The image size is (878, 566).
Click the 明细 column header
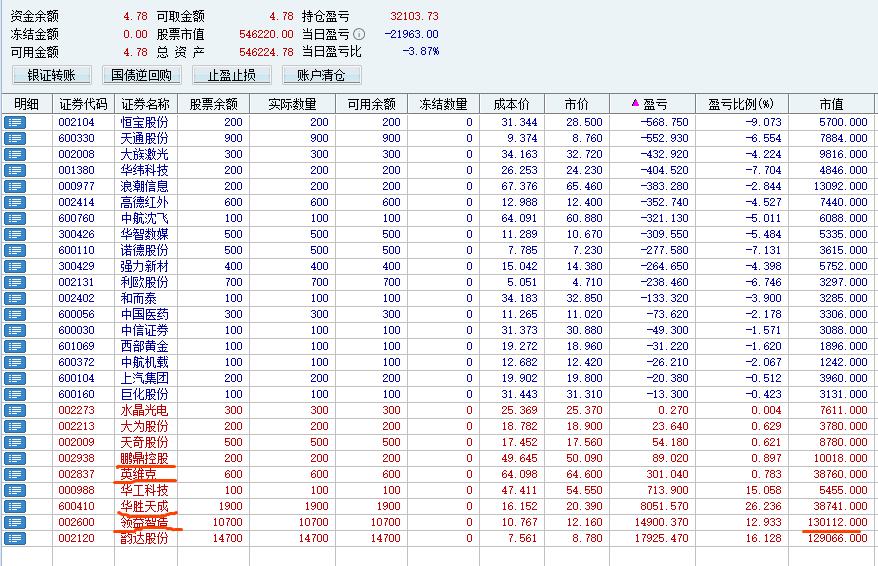[26, 104]
